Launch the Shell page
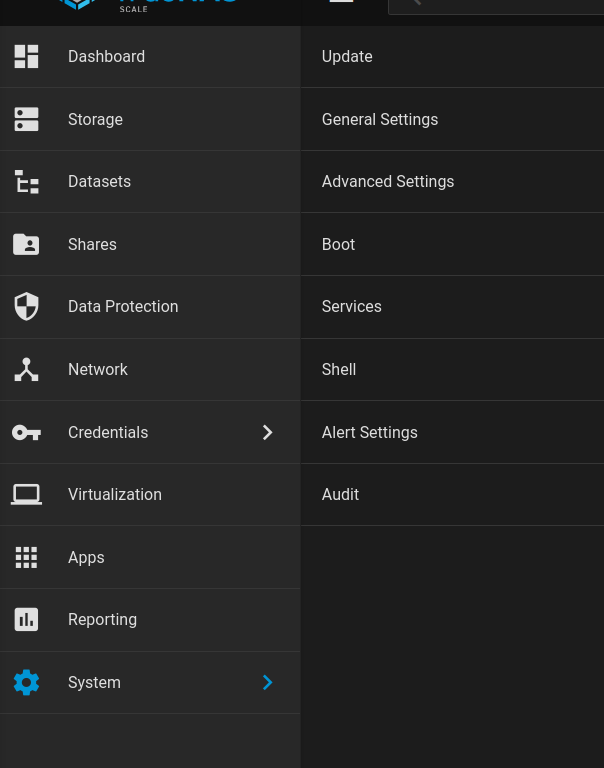 (339, 369)
